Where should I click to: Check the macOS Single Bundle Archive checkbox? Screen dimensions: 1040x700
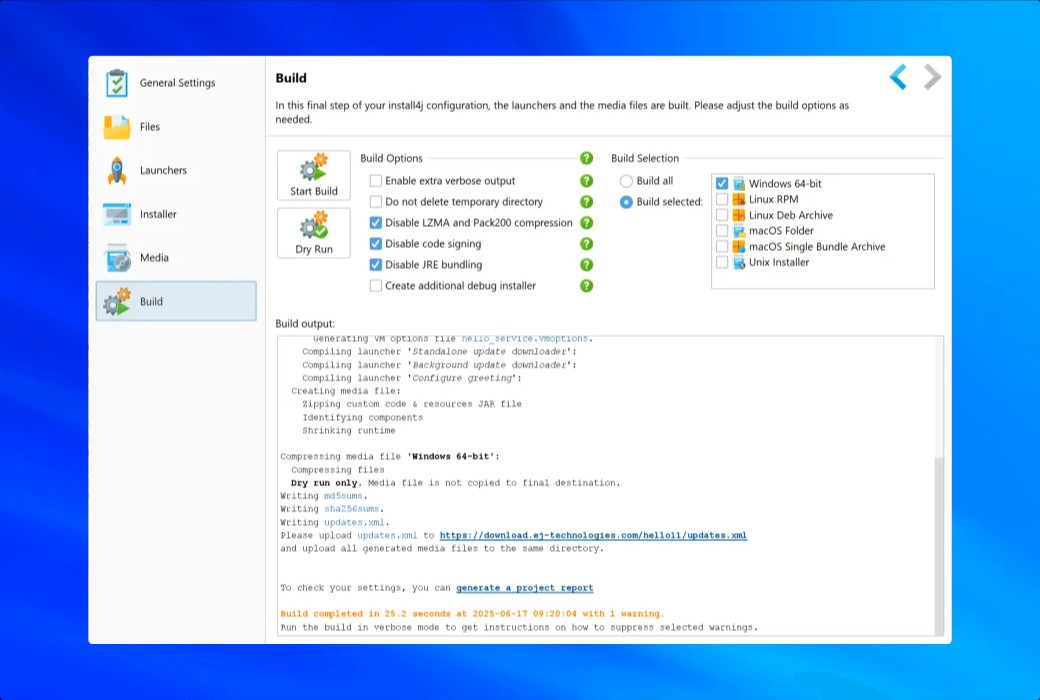(x=722, y=247)
